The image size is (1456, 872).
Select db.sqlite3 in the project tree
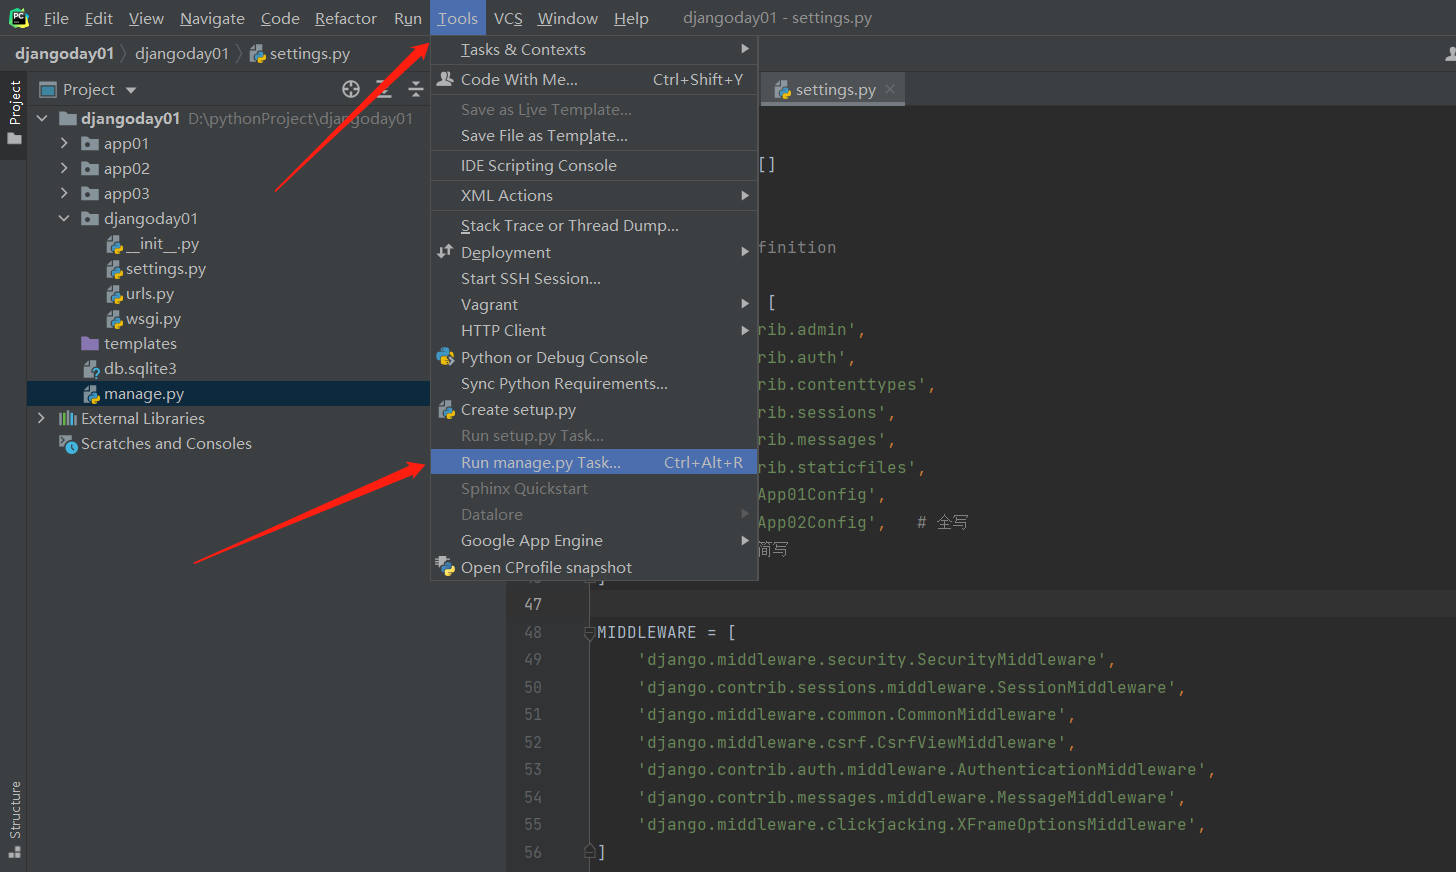pos(129,369)
